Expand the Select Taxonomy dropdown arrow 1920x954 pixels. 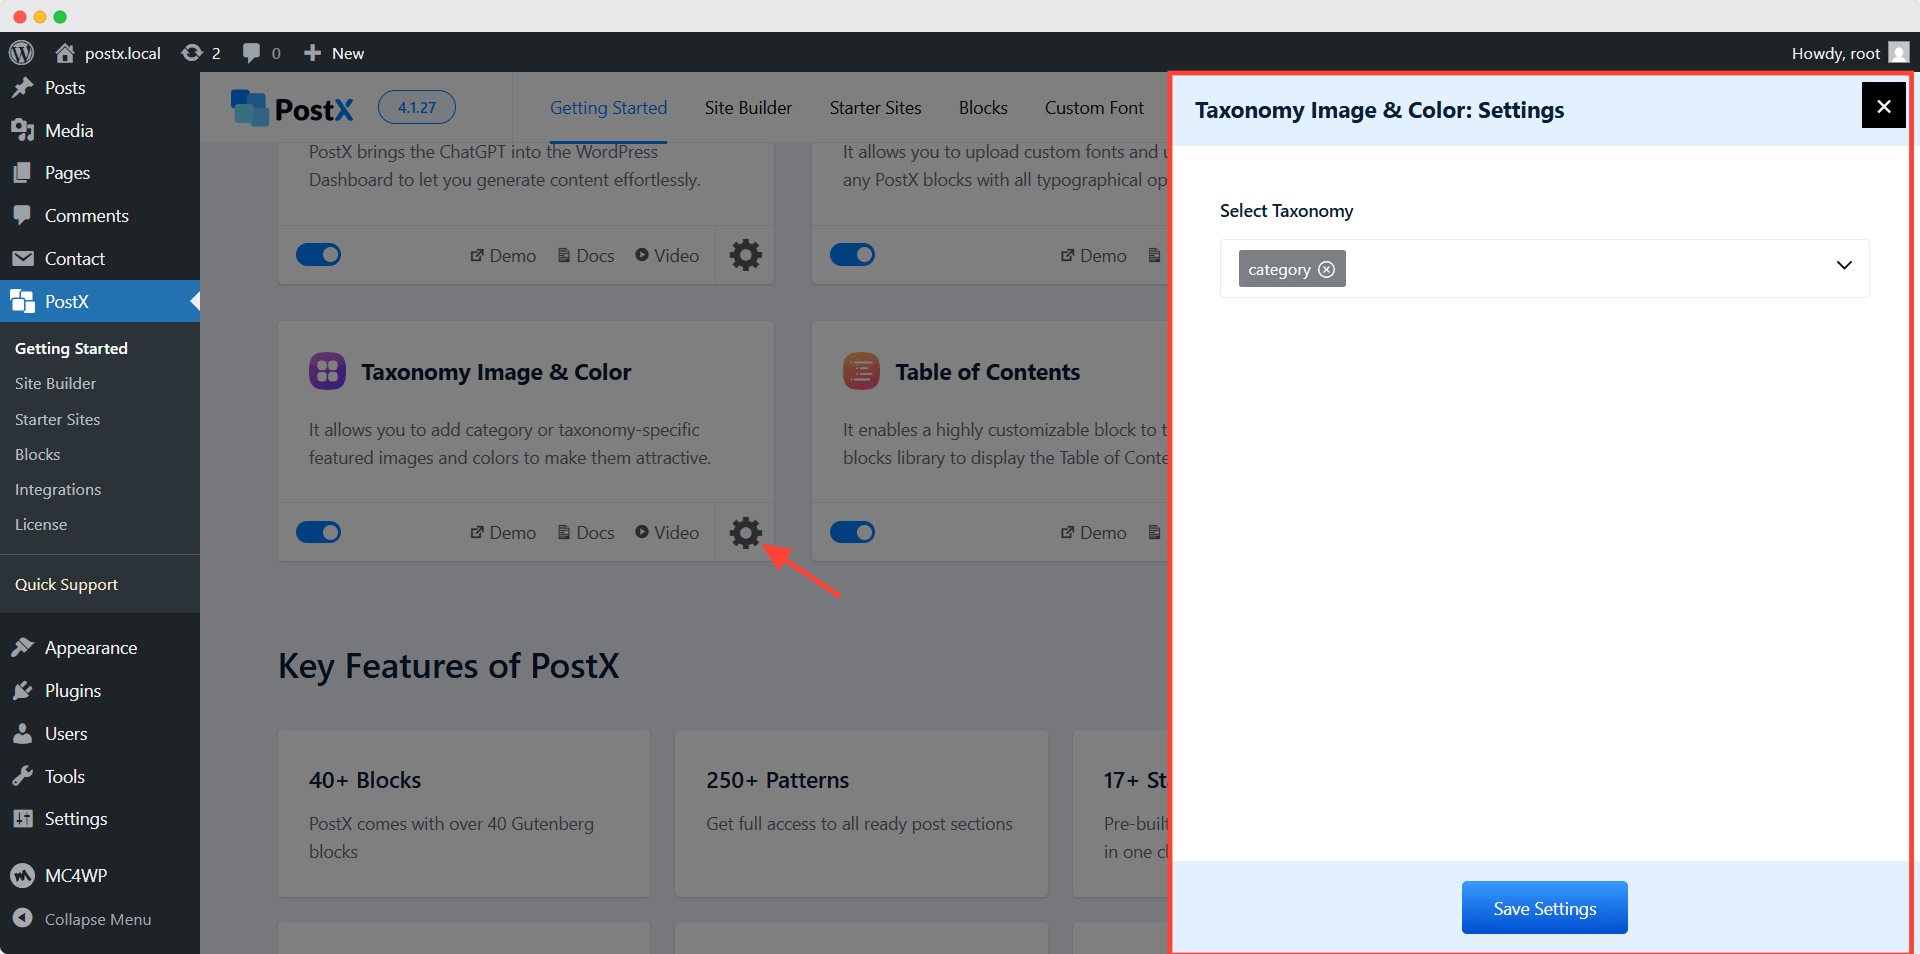1844,266
